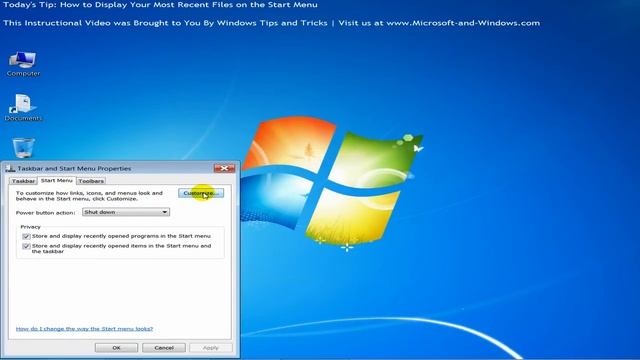
Task: Open the Power button action dropdown
Action: (x=126, y=212)
